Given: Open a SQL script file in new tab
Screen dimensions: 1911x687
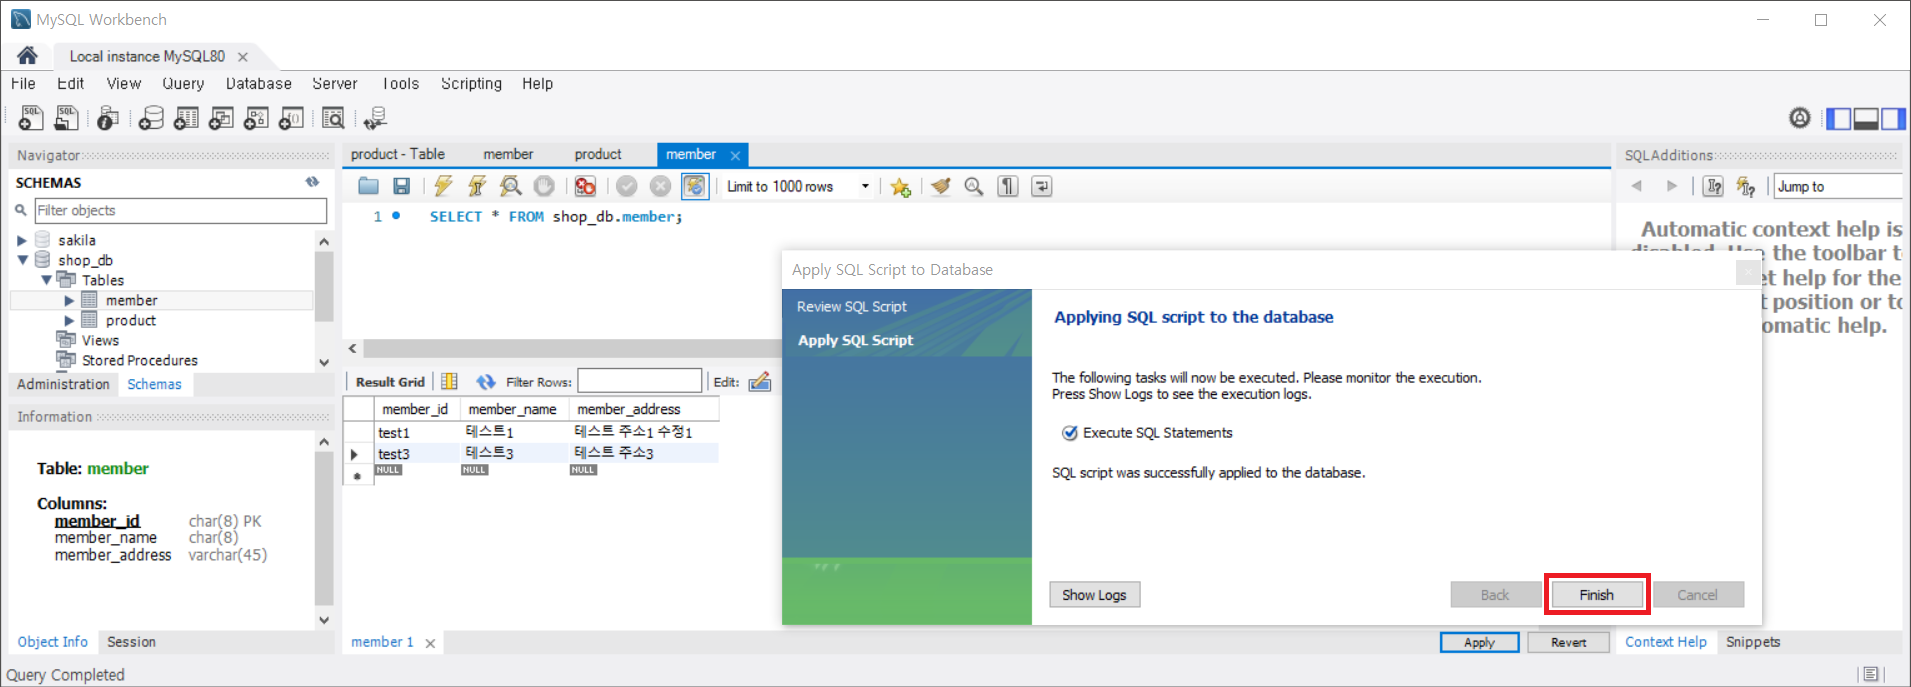Looking at the screenshot, I should 66,118.
